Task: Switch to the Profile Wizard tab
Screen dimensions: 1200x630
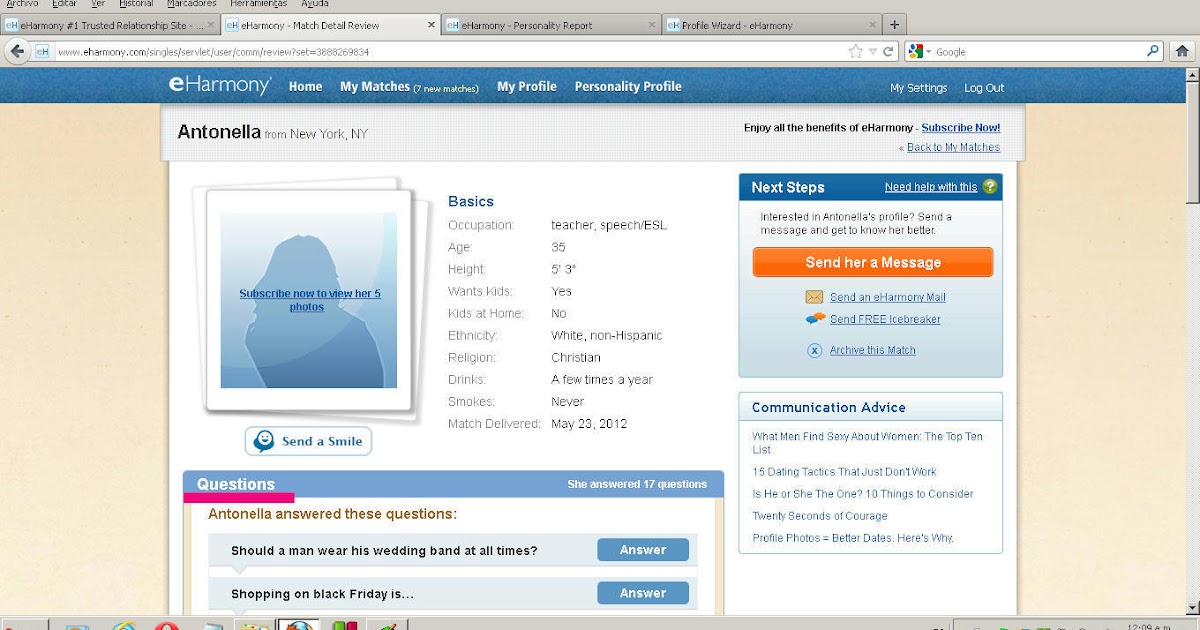Action: tap(772, 25)
